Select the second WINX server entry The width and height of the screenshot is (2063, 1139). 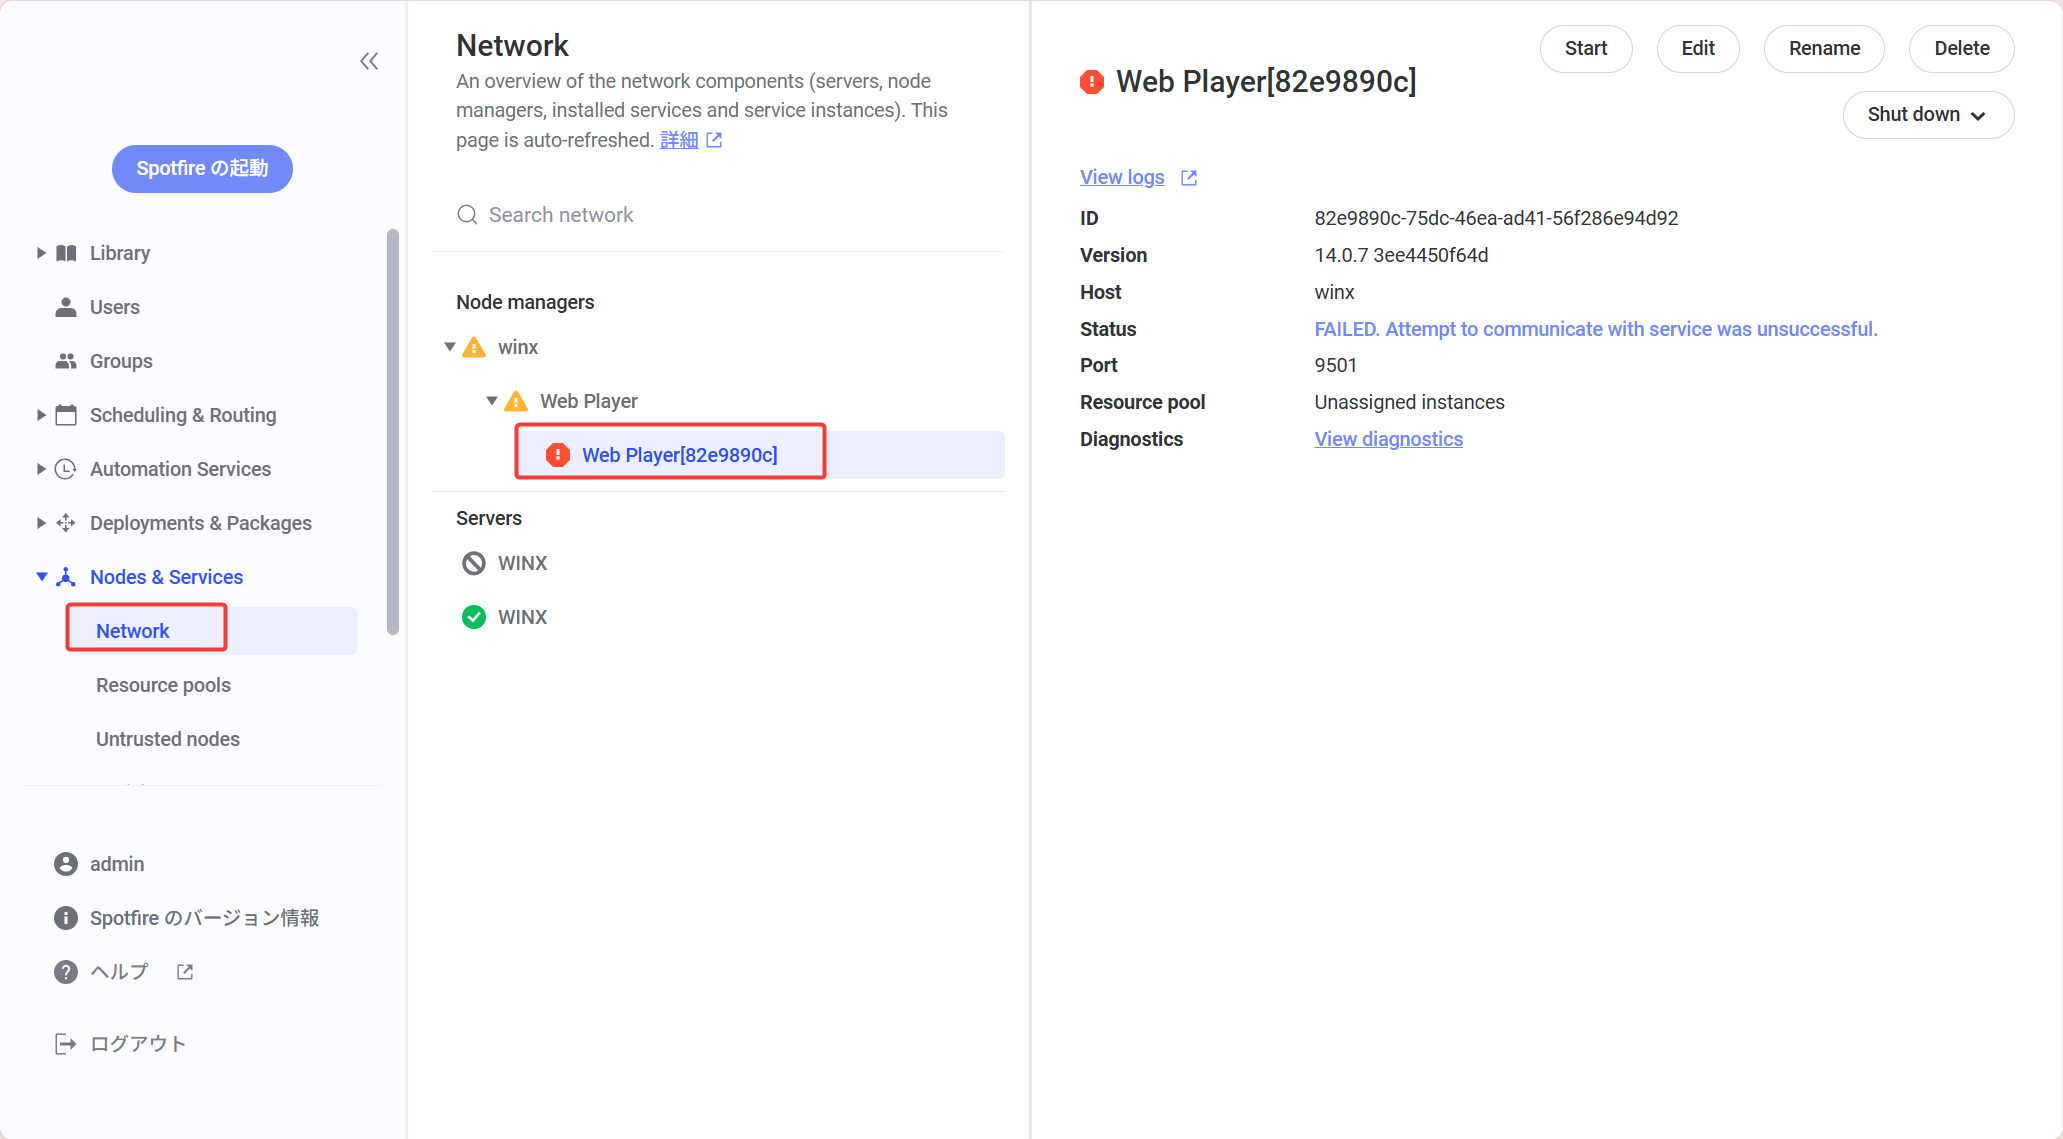click(522, 617)
